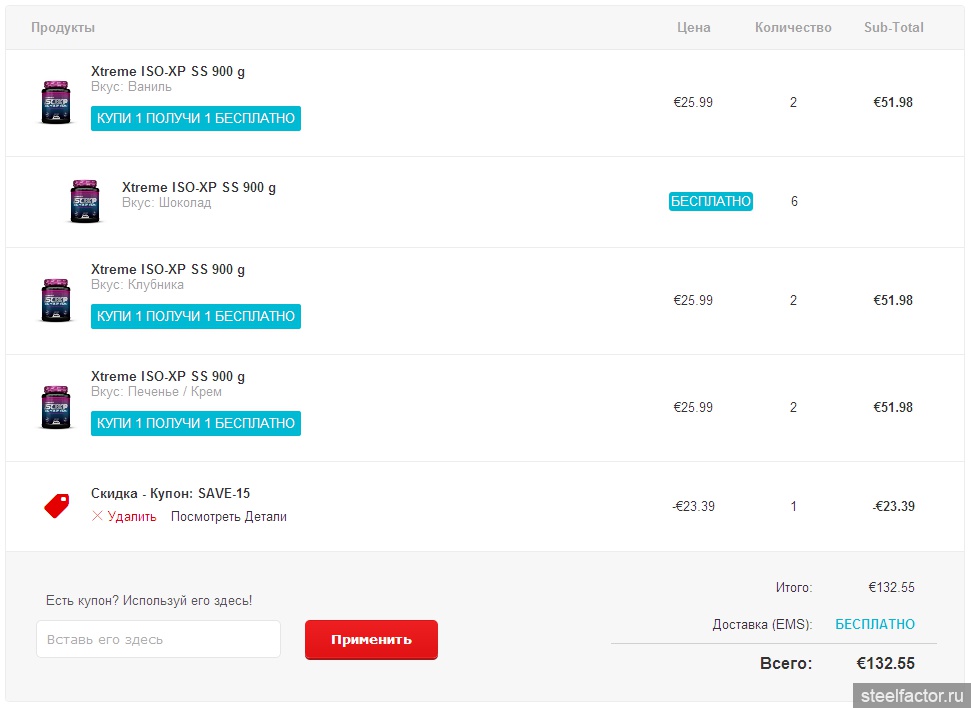Click the Strawberry row's buy-one-get-one badge

point(196,316)
